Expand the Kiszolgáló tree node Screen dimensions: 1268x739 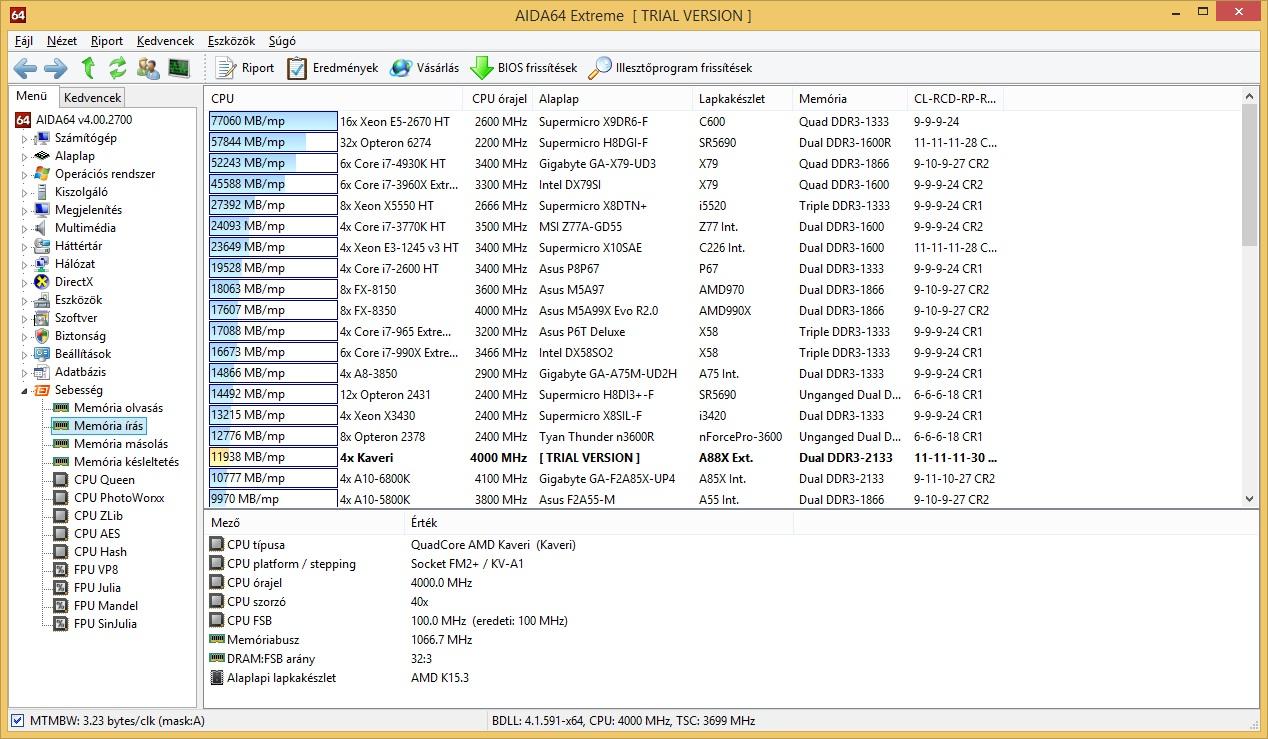pyautogui.click(x=24, y=192)
